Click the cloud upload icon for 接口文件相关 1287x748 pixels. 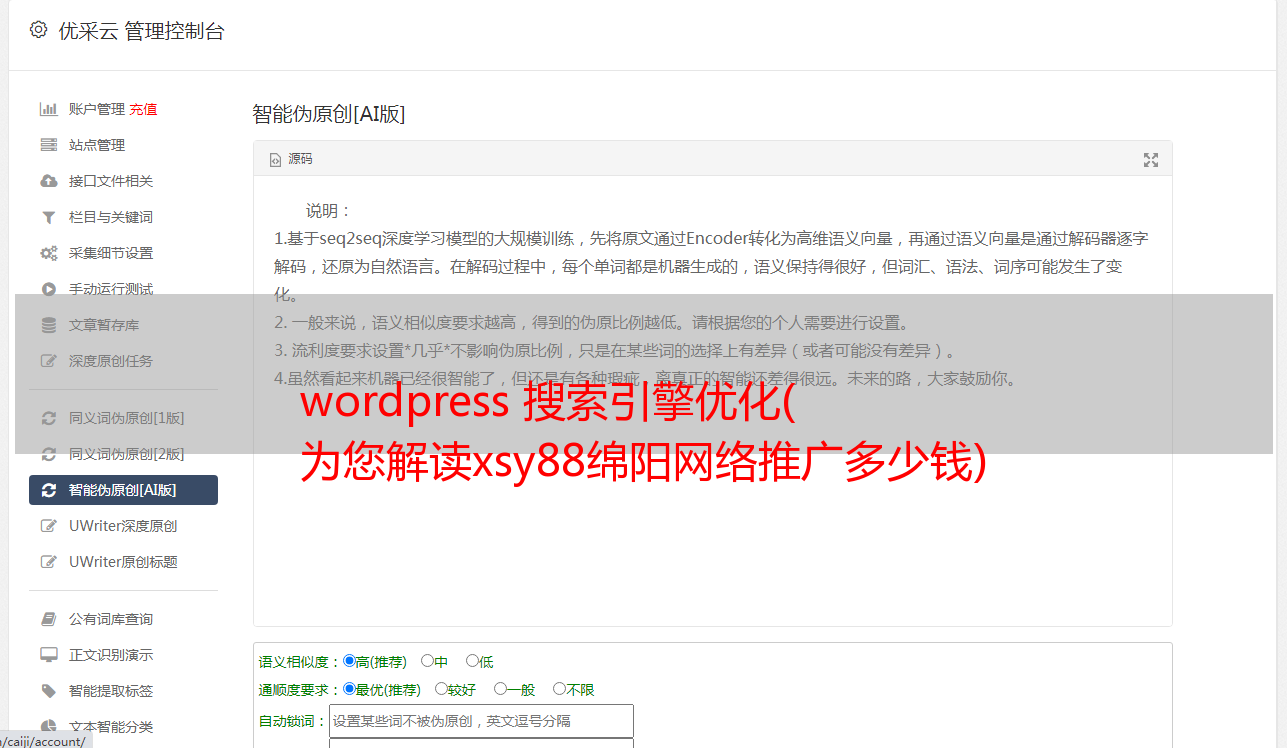click(48, 181)
